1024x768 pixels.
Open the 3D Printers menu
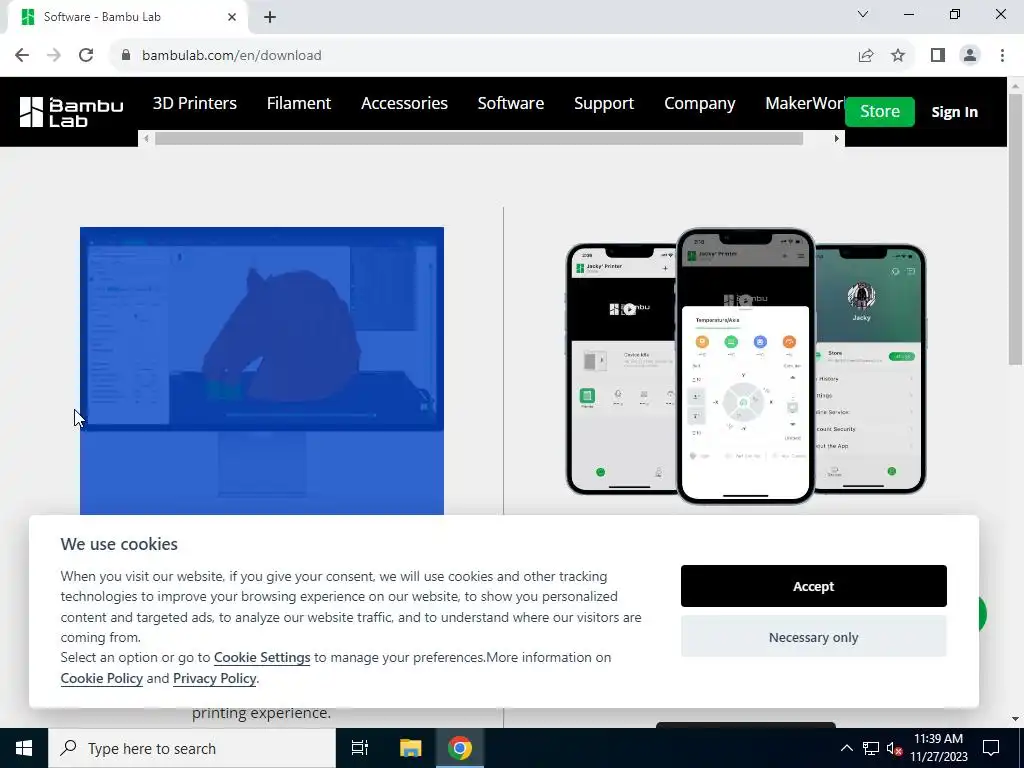click(x=195, y=103)
